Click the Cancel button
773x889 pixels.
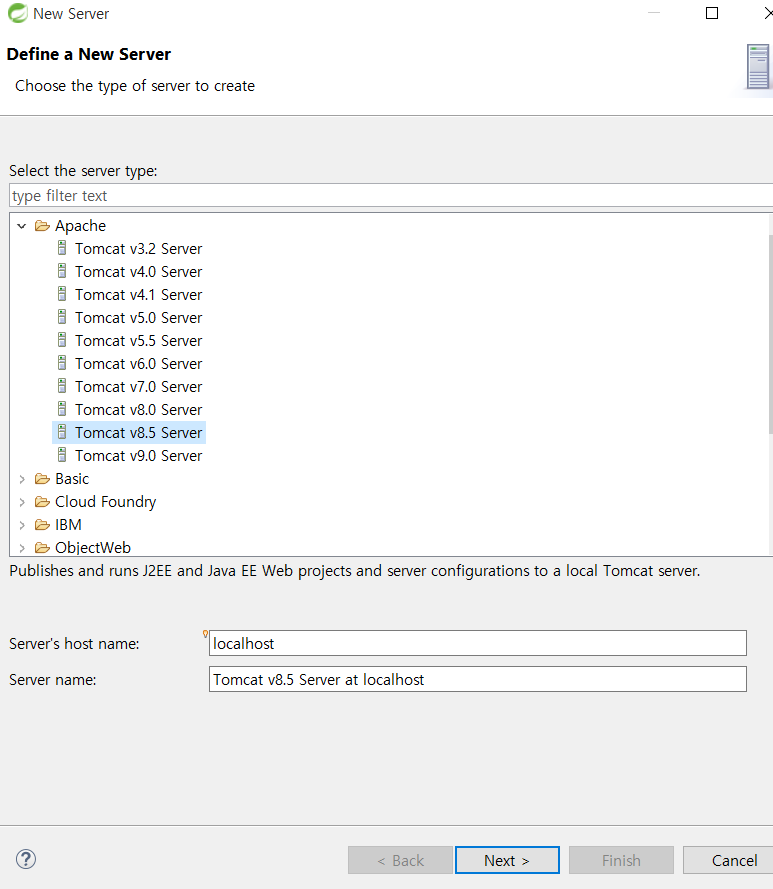click(x=728, y=860)
